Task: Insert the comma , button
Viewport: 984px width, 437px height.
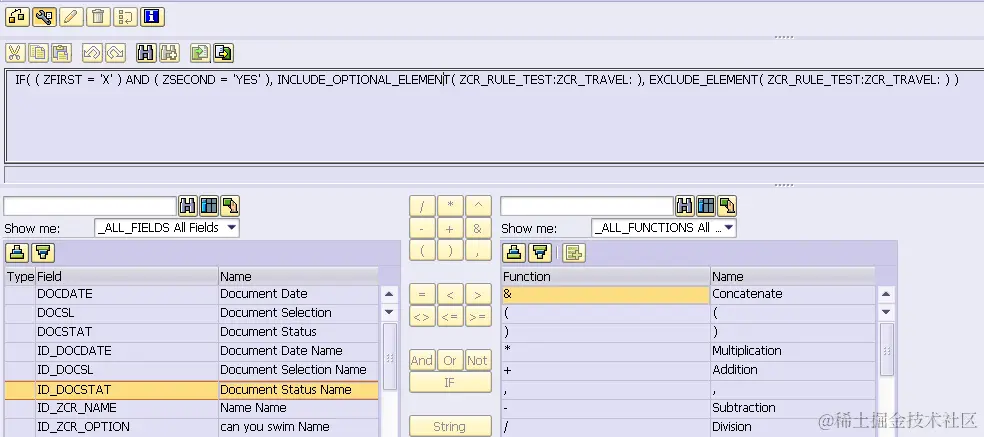Action: (x=478, y=251)
